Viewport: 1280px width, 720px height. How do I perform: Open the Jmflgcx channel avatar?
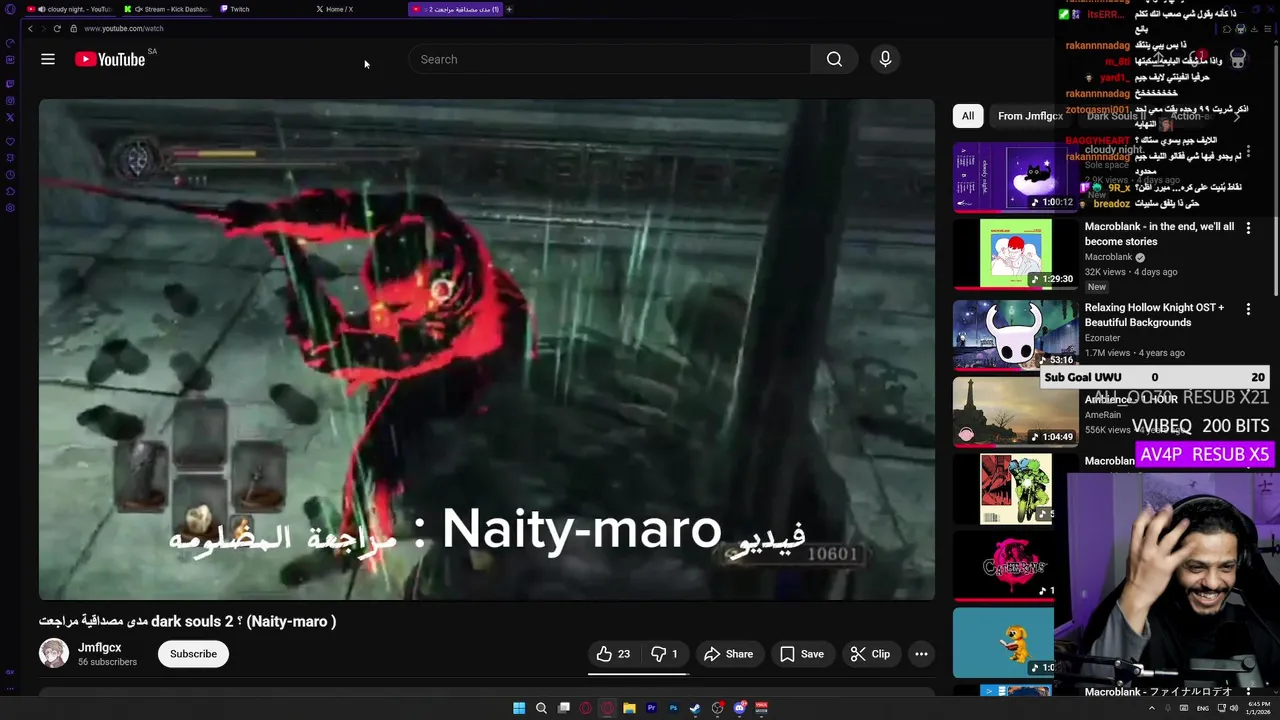click(54, 654)
